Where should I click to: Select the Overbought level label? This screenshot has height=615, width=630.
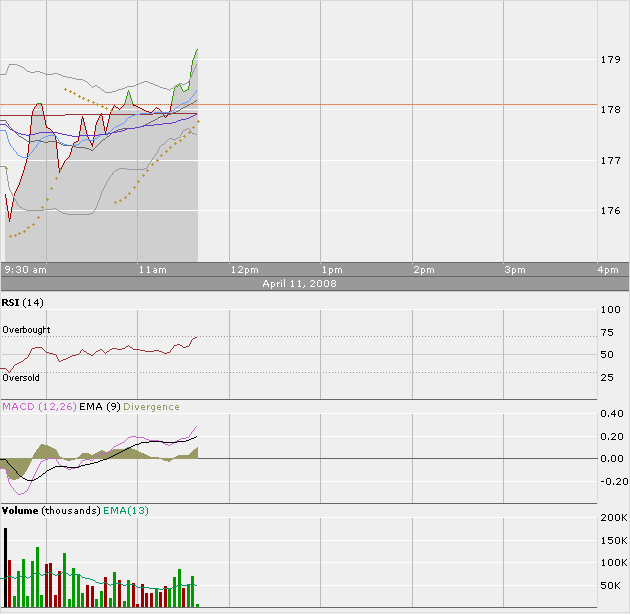26,330
